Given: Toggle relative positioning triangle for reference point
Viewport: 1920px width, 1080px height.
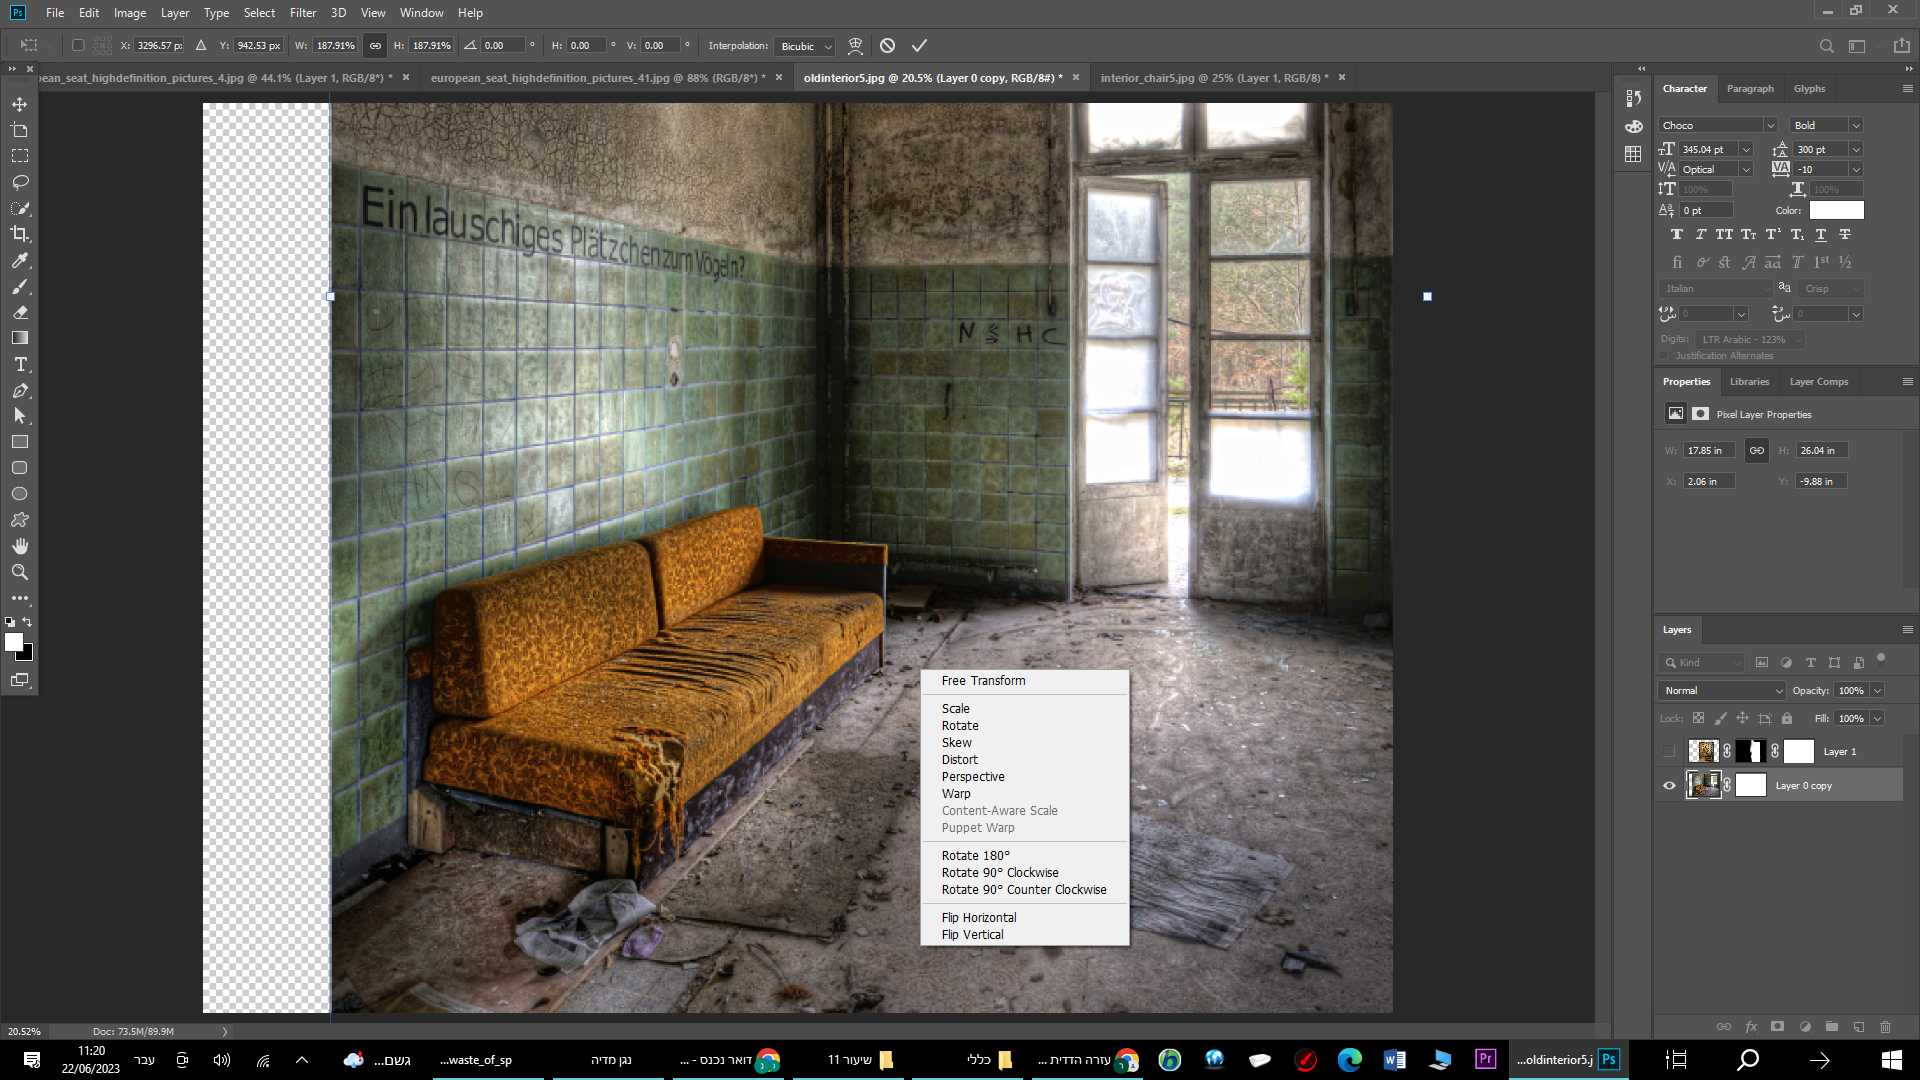Looking at the screenshot, I should [201, 45].
